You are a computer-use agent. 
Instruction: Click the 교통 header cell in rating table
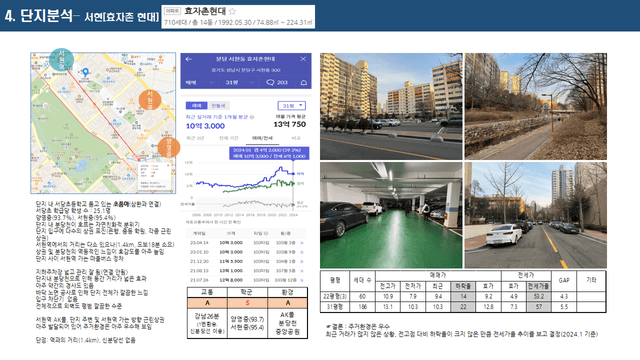click(x=207, y=292)
